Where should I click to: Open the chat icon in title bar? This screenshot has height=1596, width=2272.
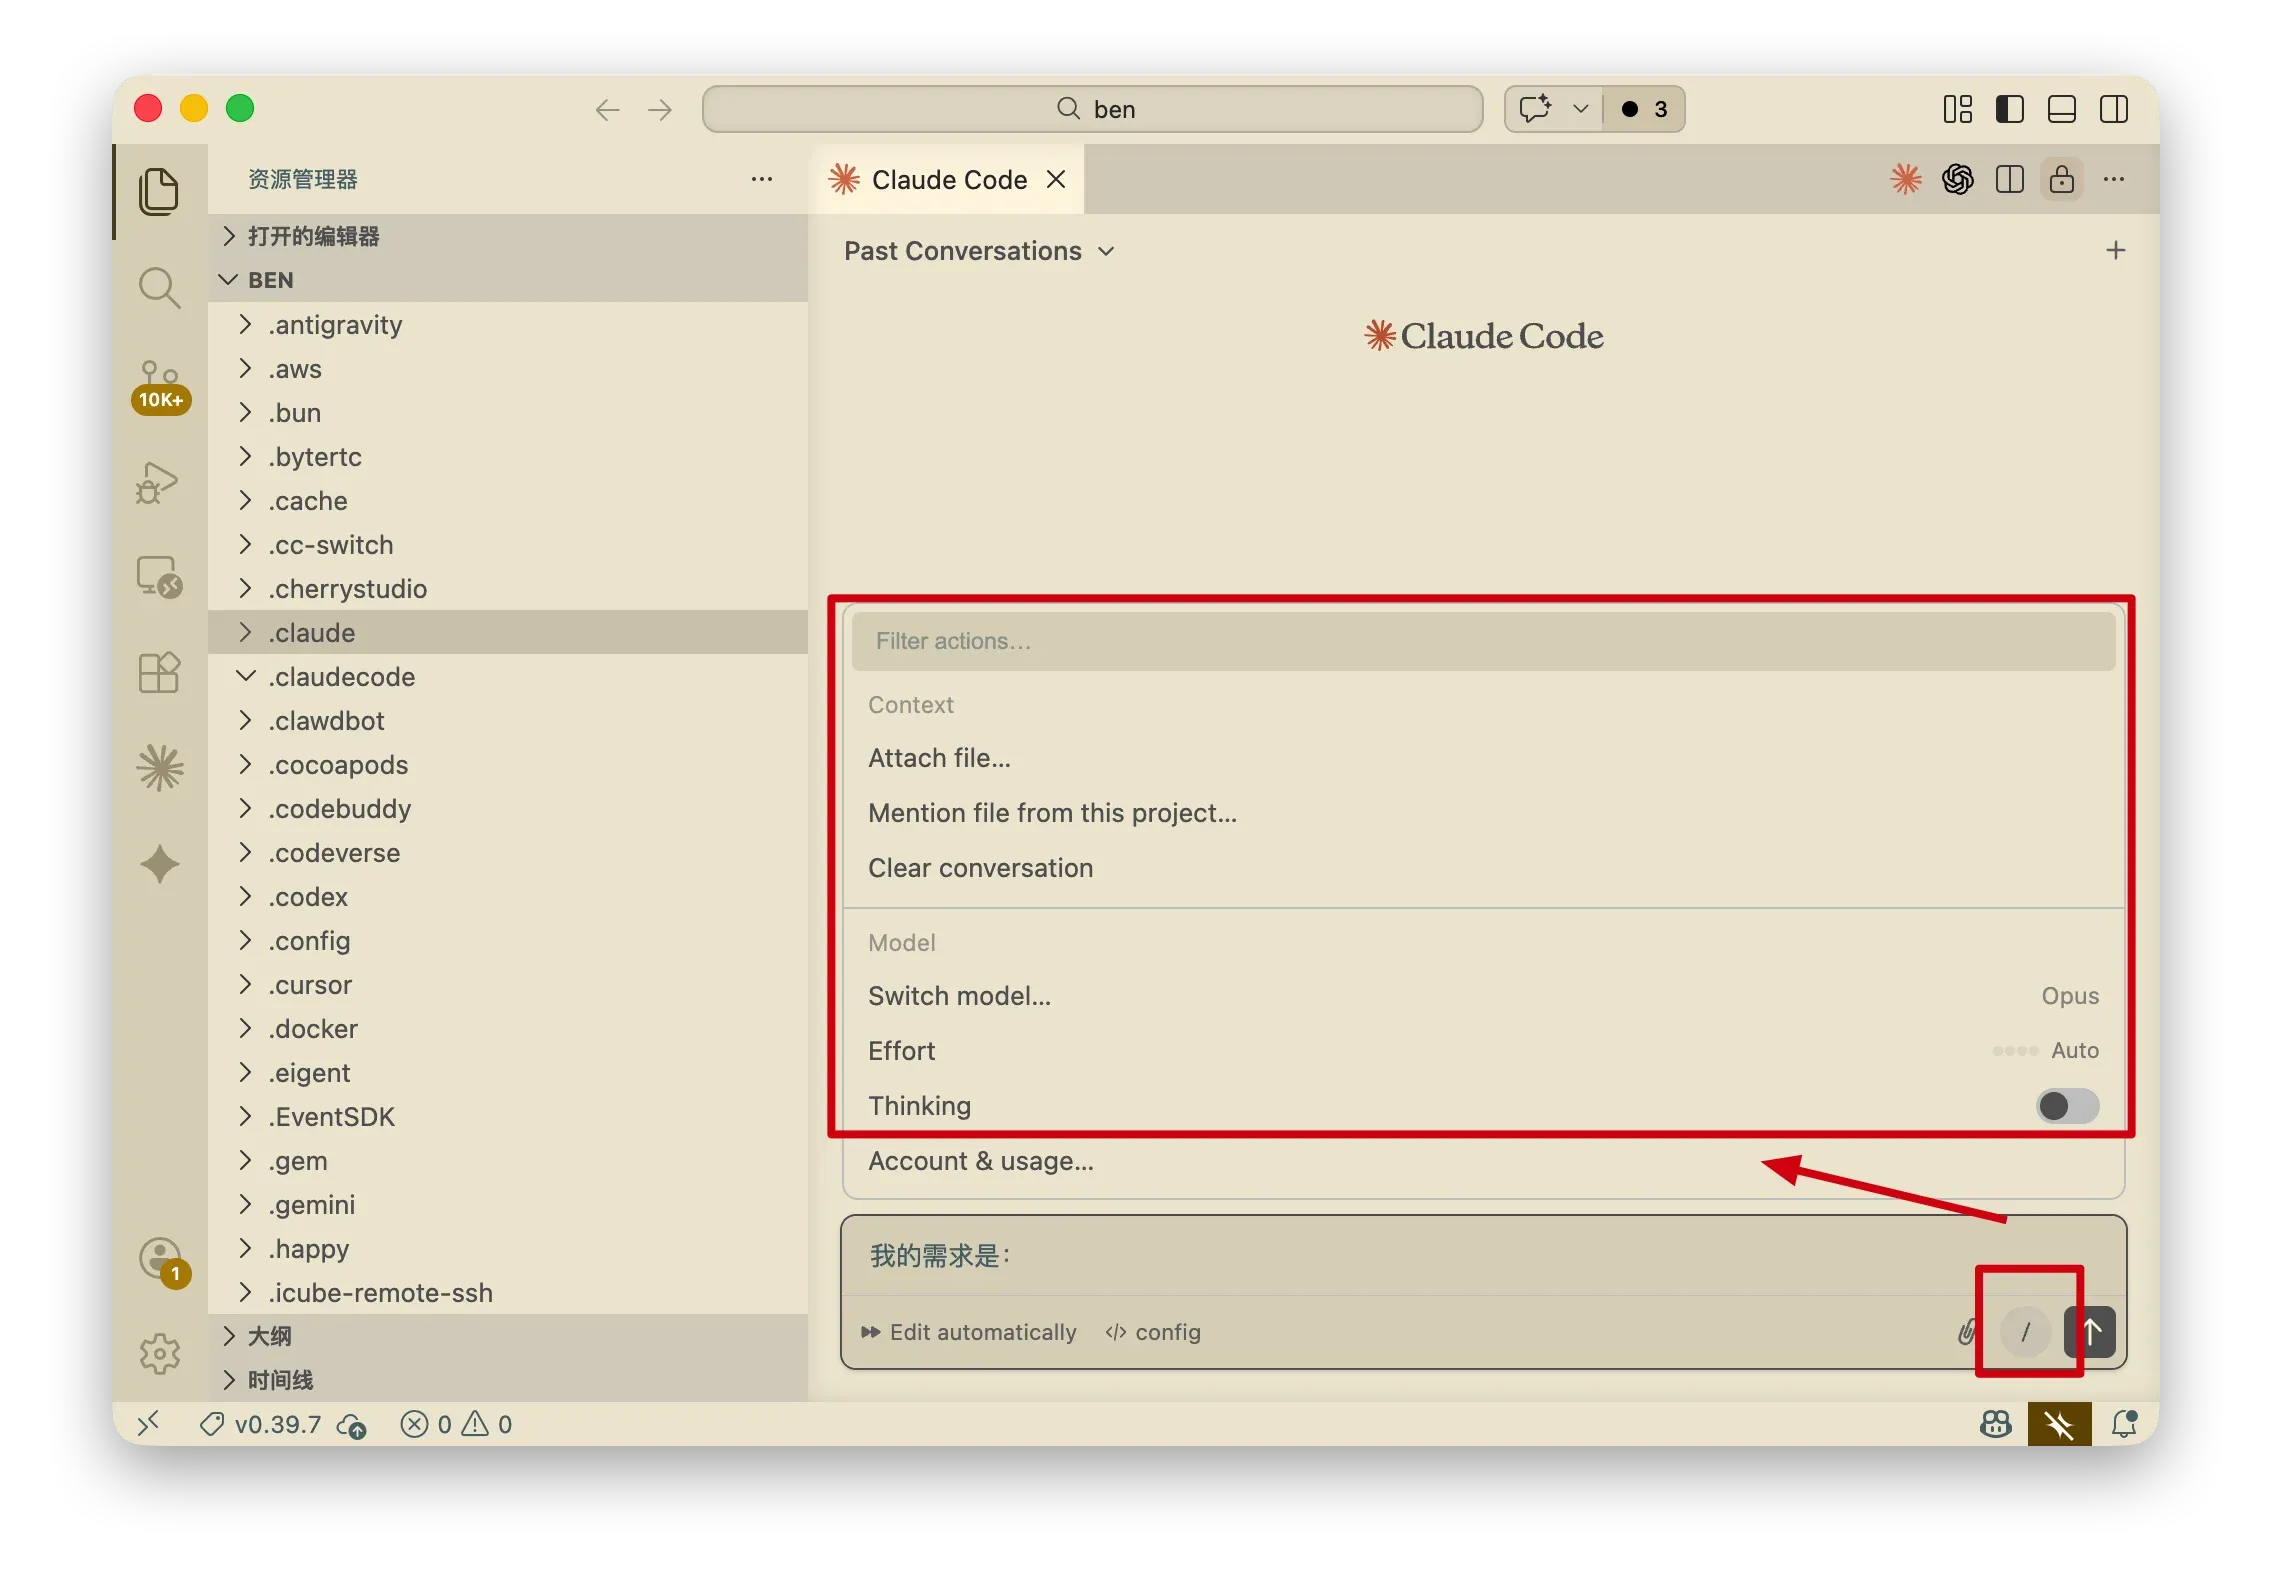click(1535, 108)
